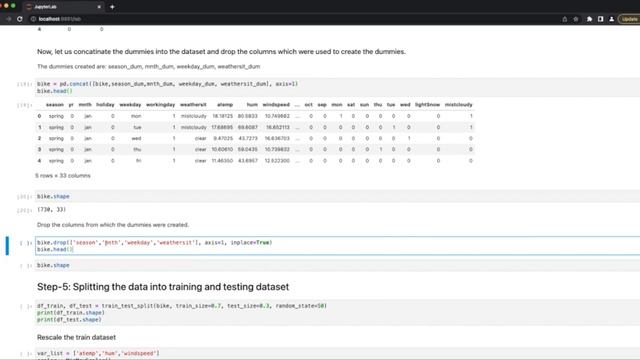640x360 pixels.
Task: Click the 'Now, let us concatenate' paragraph
Action: point(221,52)
